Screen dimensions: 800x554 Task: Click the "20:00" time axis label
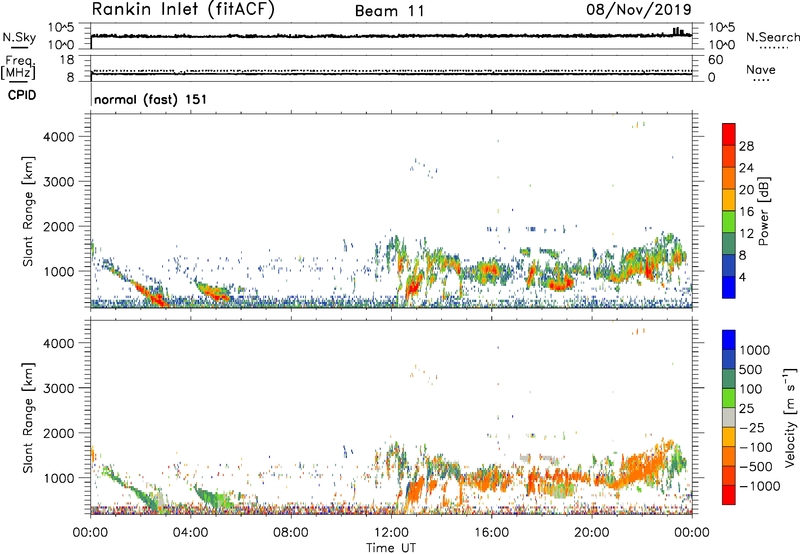(x=592, y=533)
